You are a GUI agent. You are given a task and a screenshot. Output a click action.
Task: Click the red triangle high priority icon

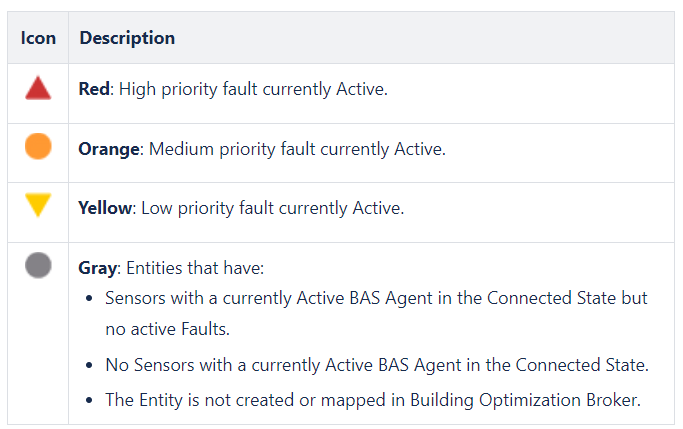point(38,90)
